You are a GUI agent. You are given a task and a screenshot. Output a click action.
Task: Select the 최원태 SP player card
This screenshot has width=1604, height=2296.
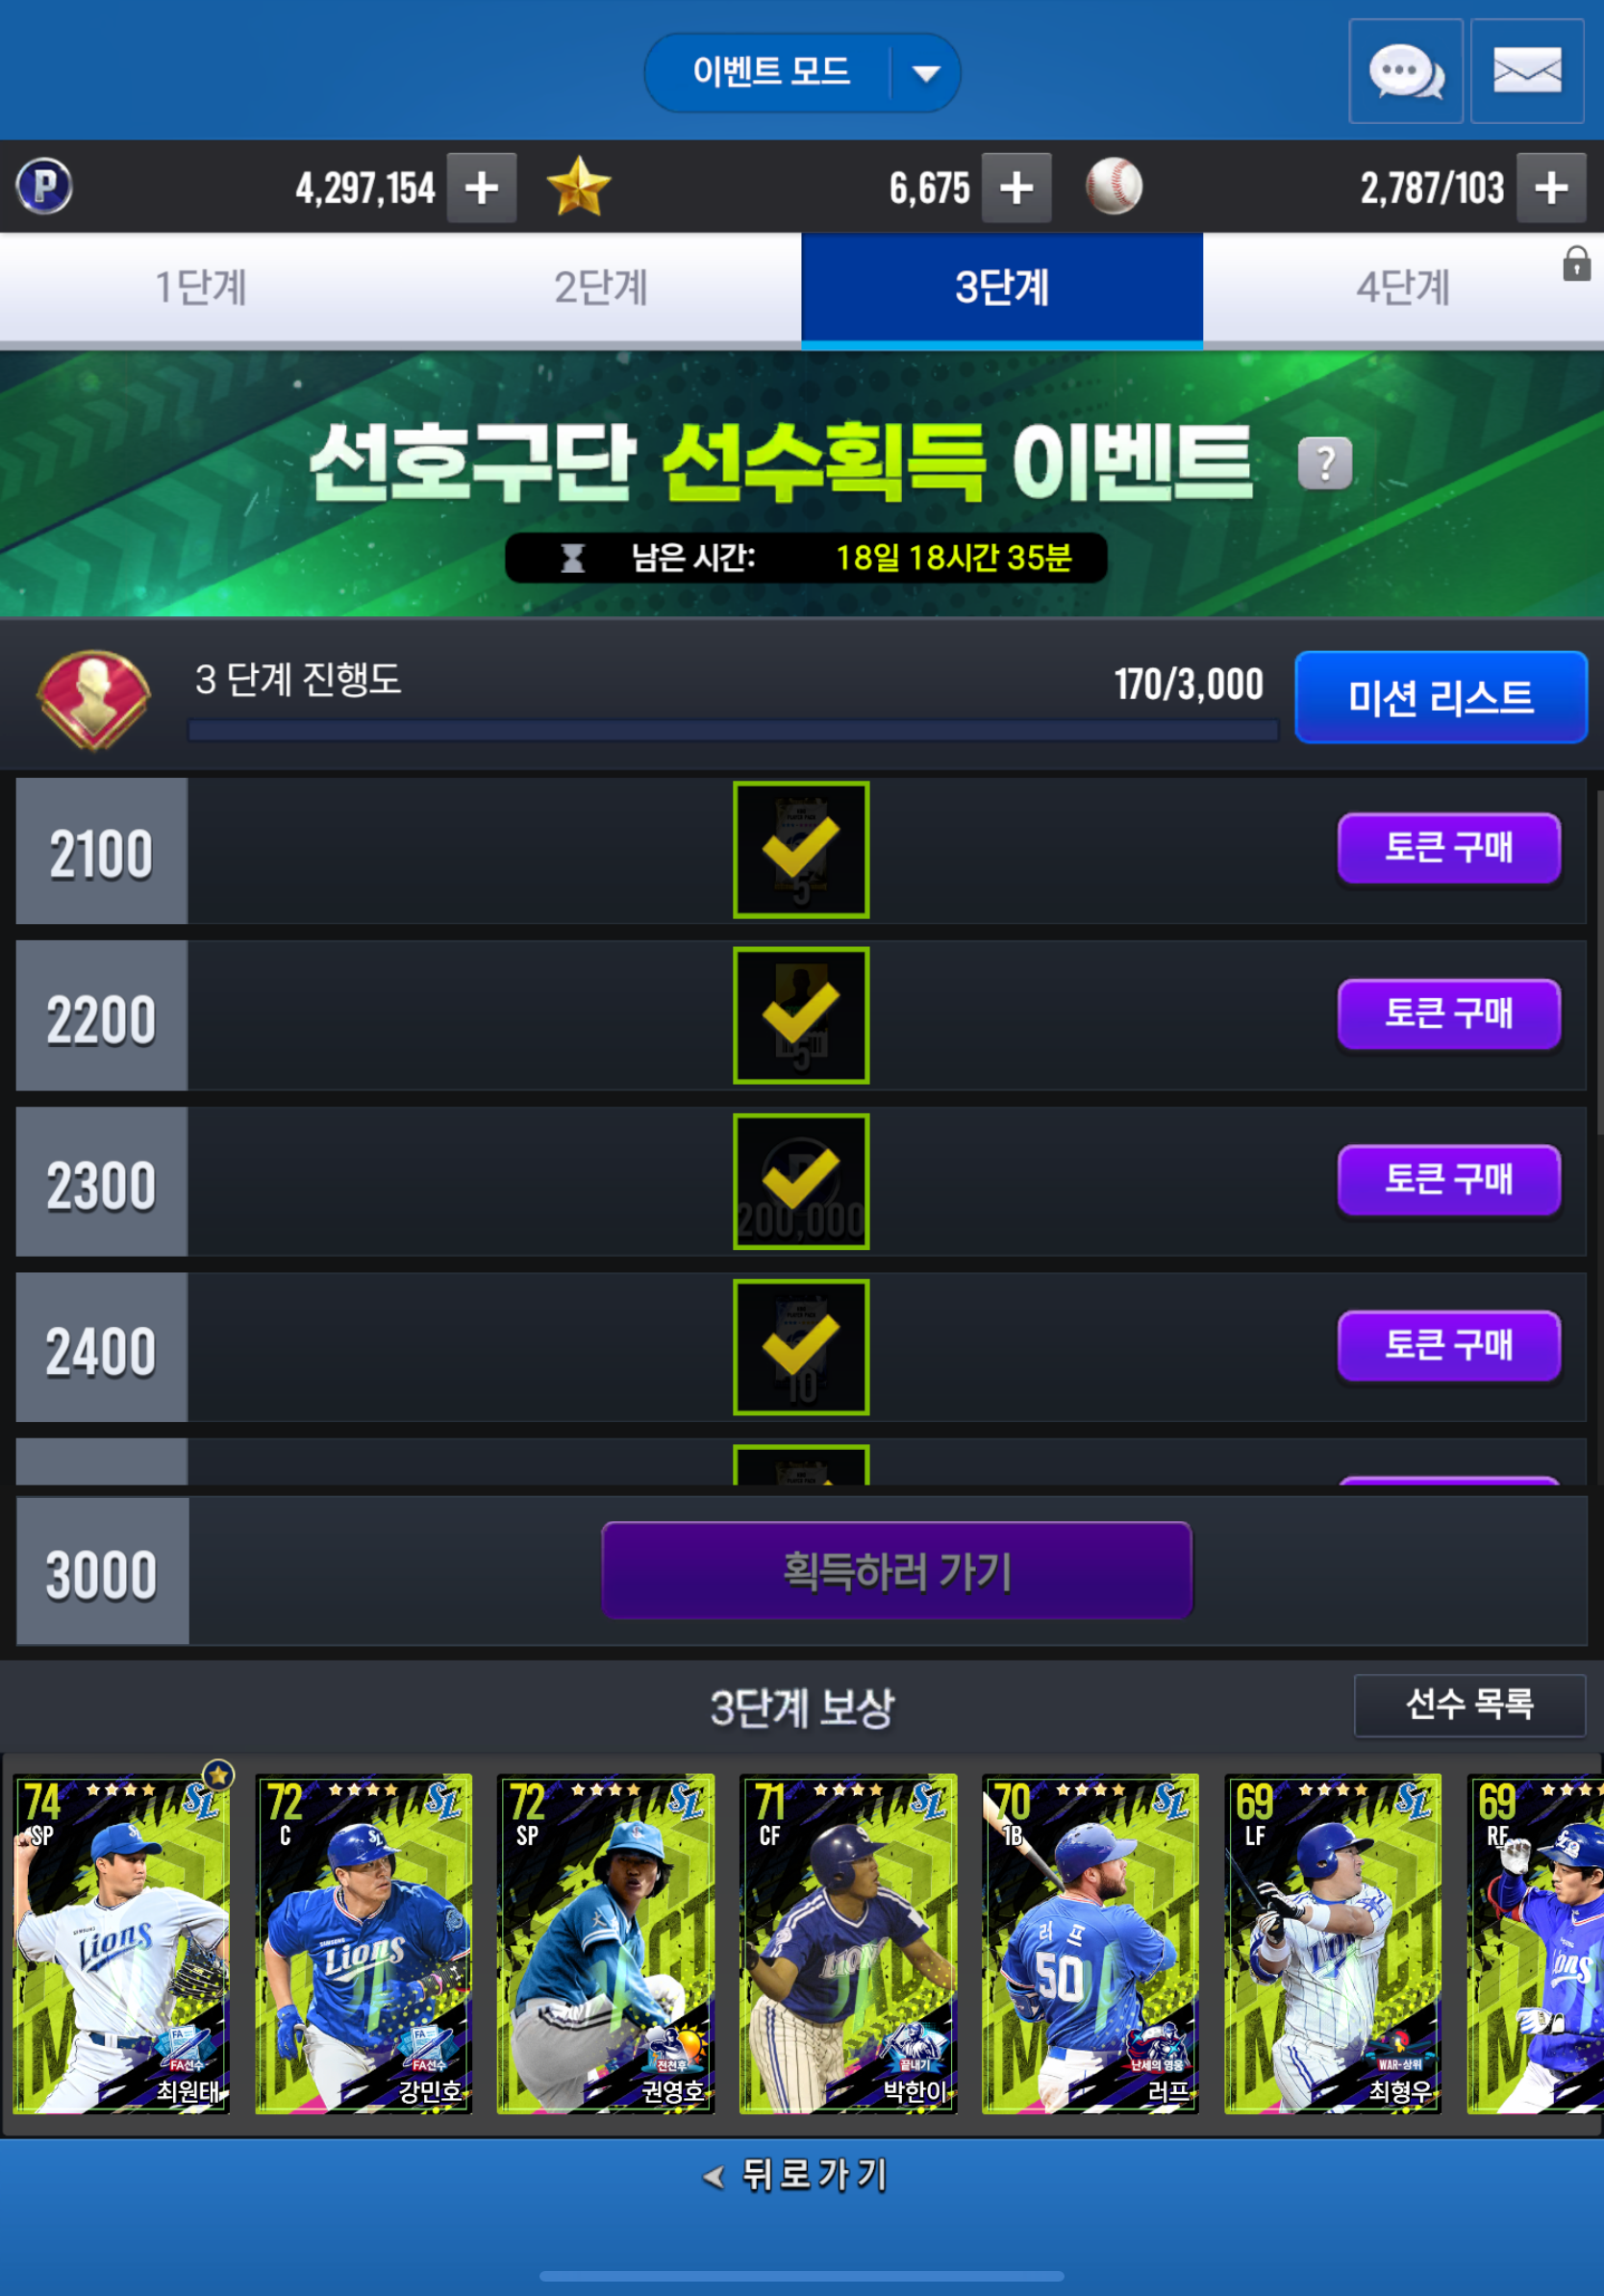121,1944
